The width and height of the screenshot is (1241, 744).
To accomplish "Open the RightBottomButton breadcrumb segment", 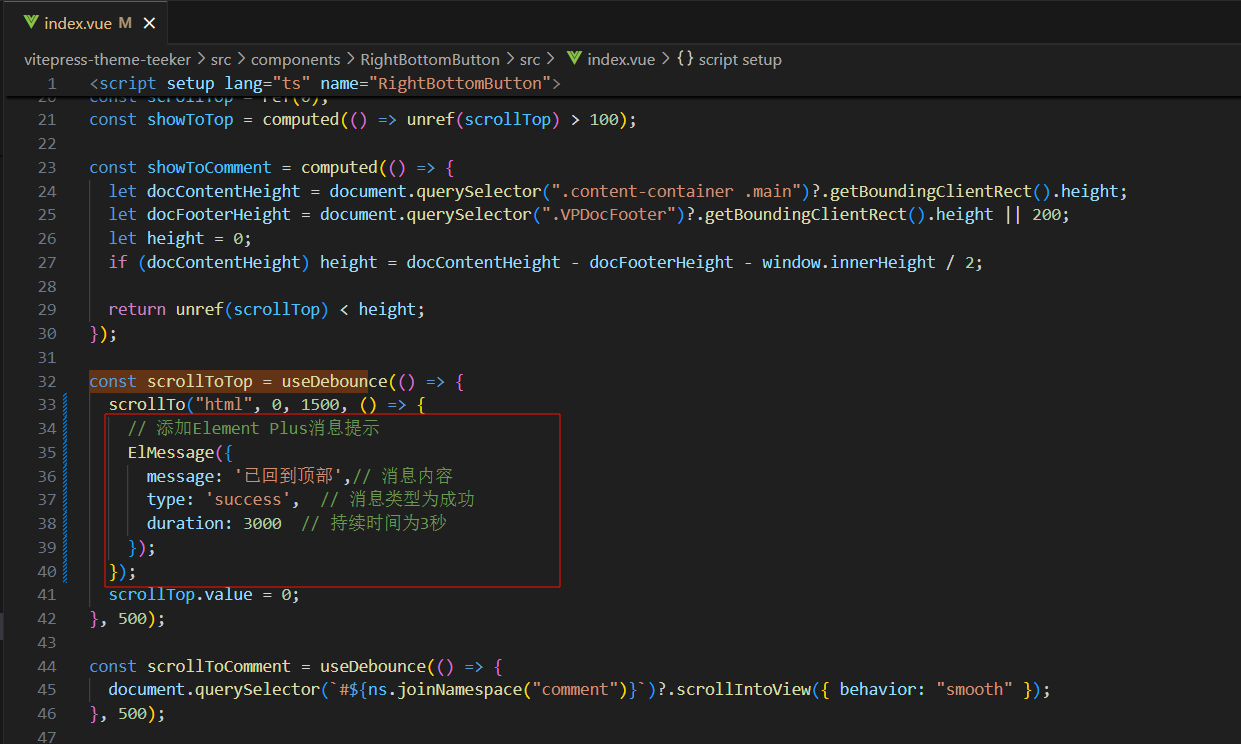I will [429, 59].
